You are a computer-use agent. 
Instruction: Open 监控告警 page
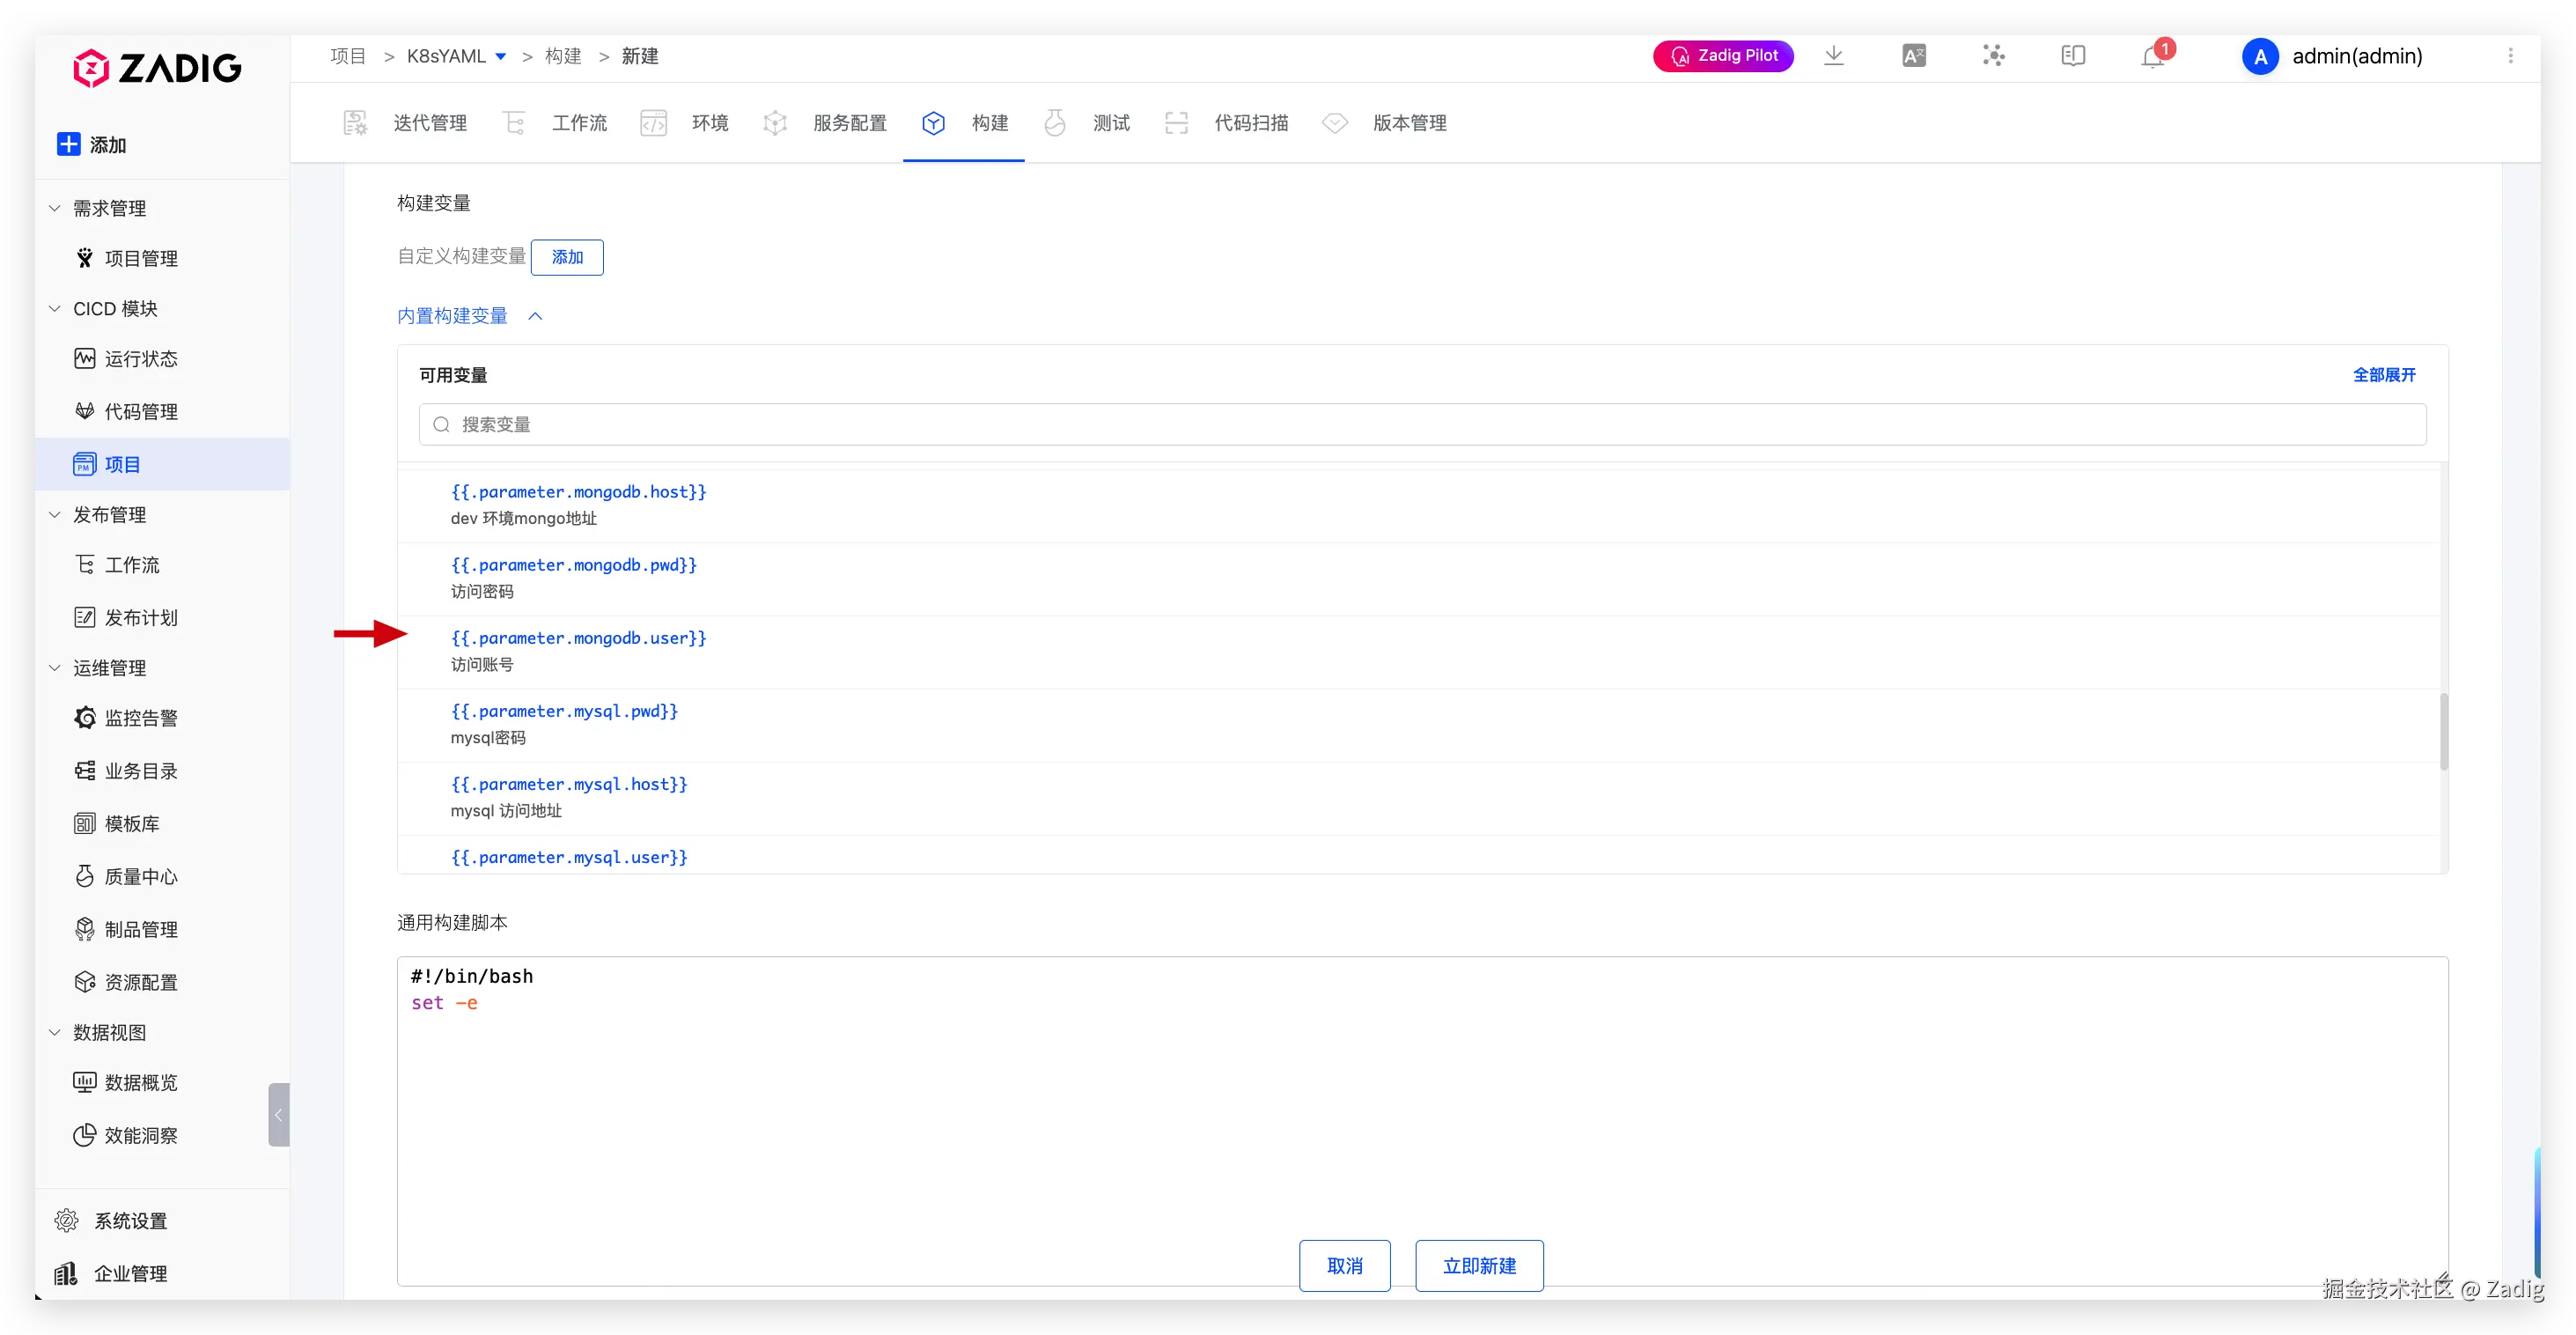point(141,718)
